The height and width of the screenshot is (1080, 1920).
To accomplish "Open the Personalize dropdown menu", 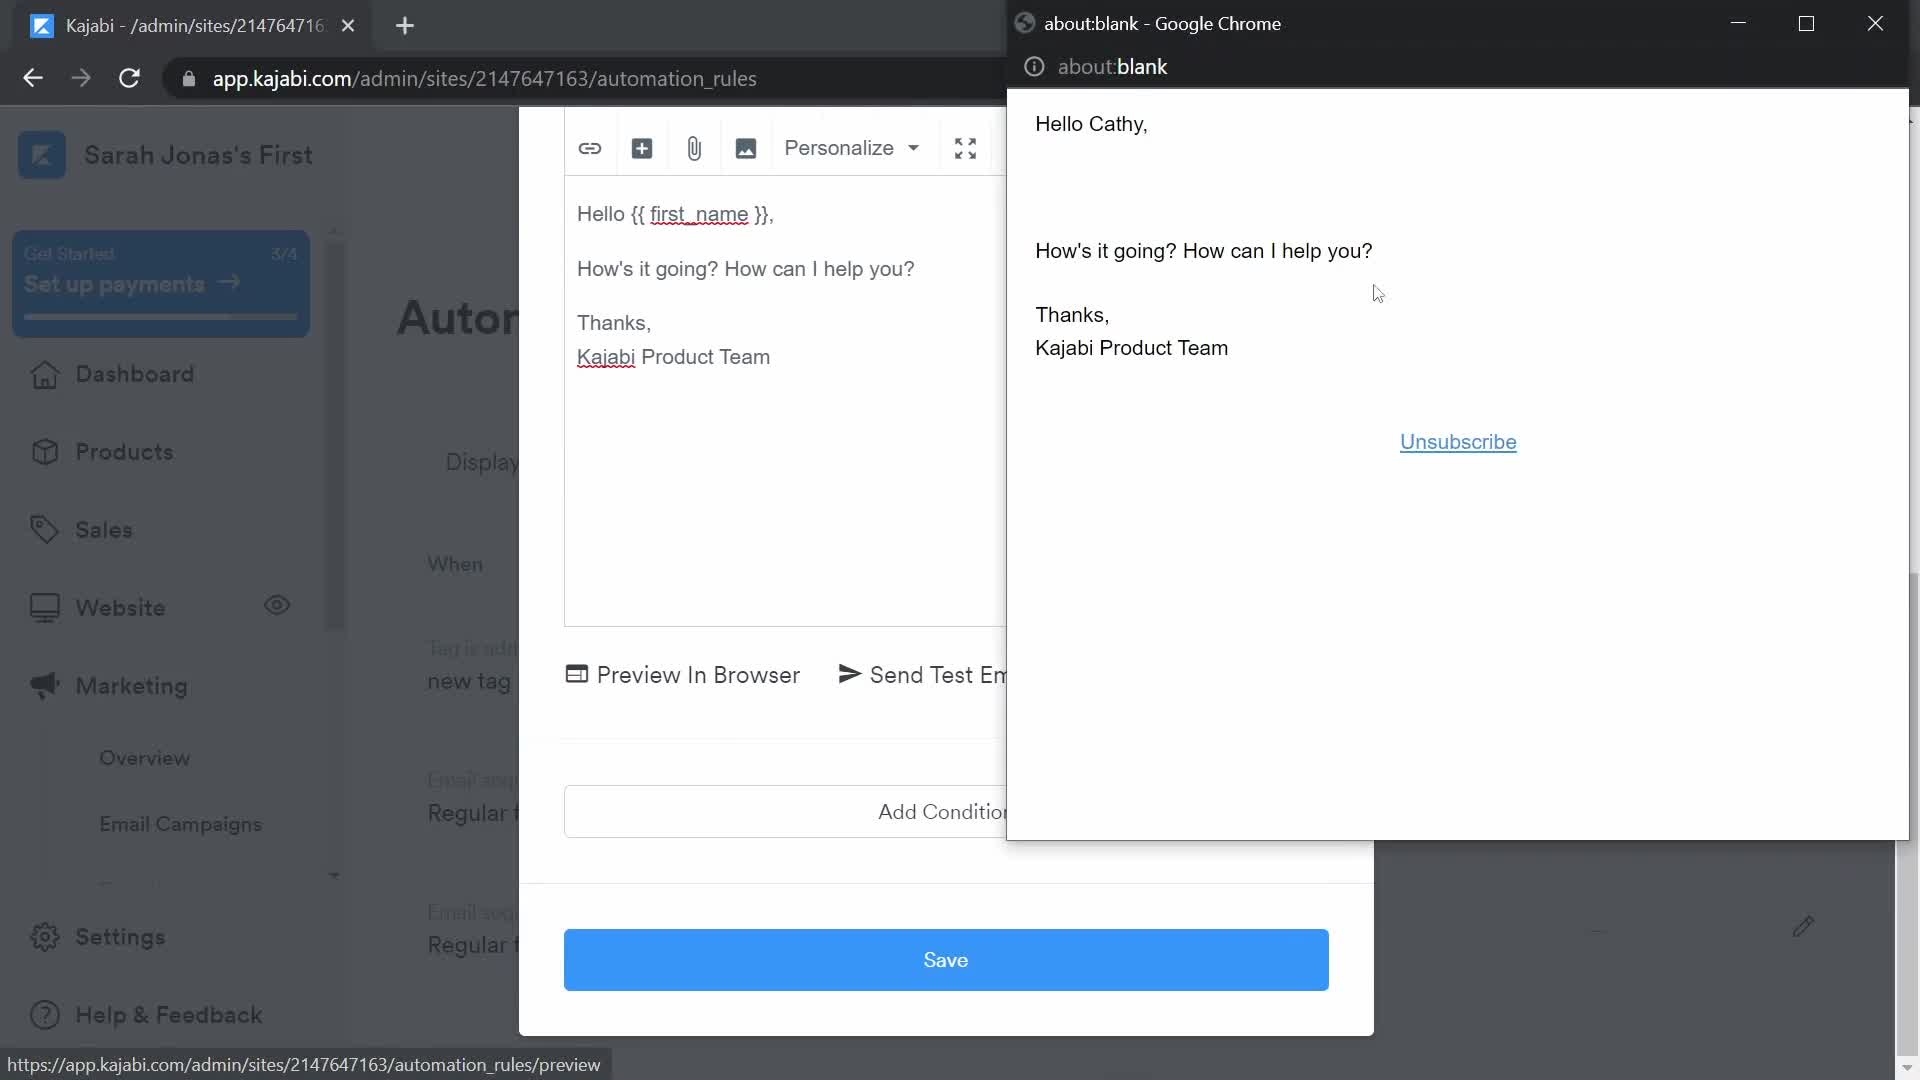I will point(849,148).
